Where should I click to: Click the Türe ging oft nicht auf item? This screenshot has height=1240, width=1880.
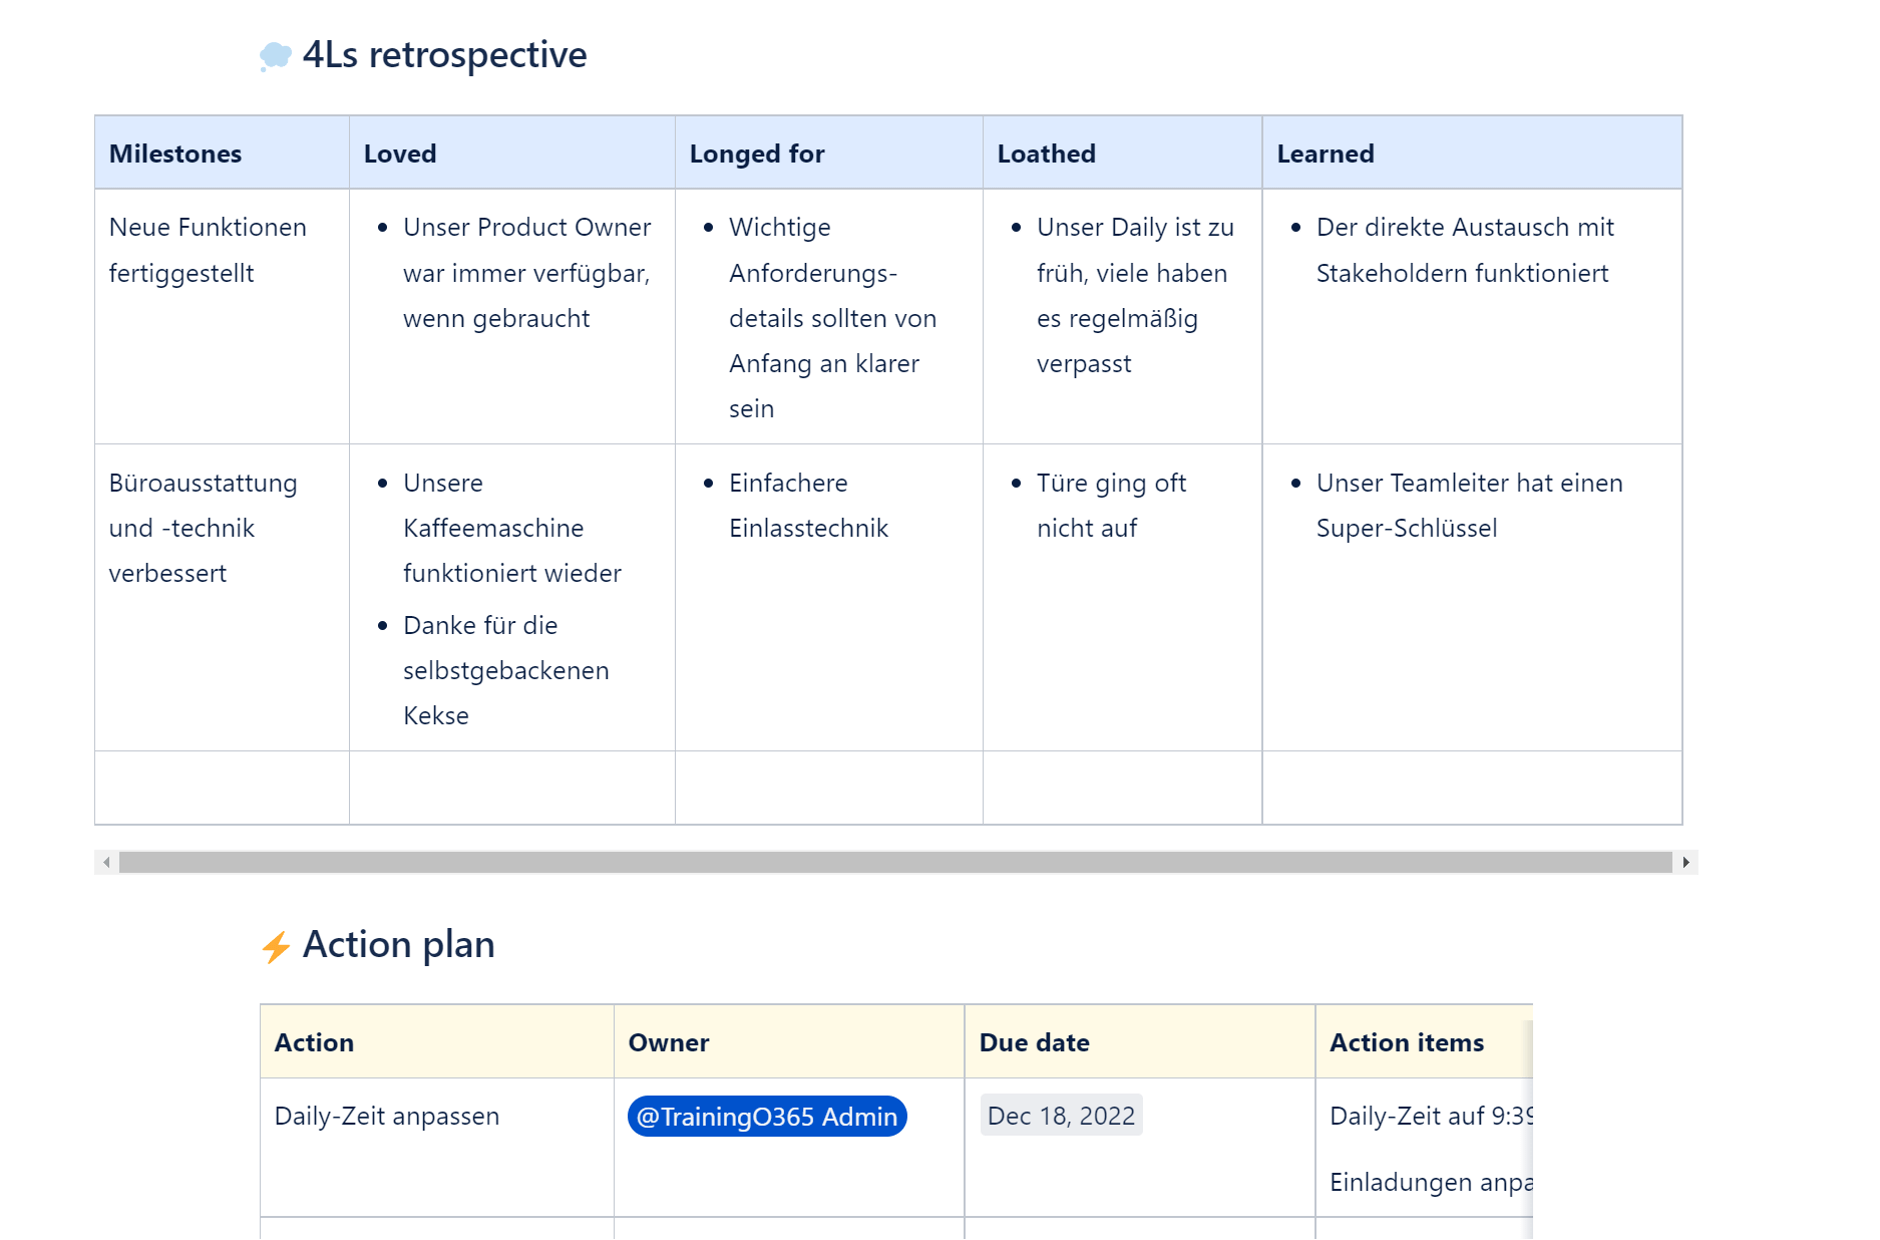1110,505
